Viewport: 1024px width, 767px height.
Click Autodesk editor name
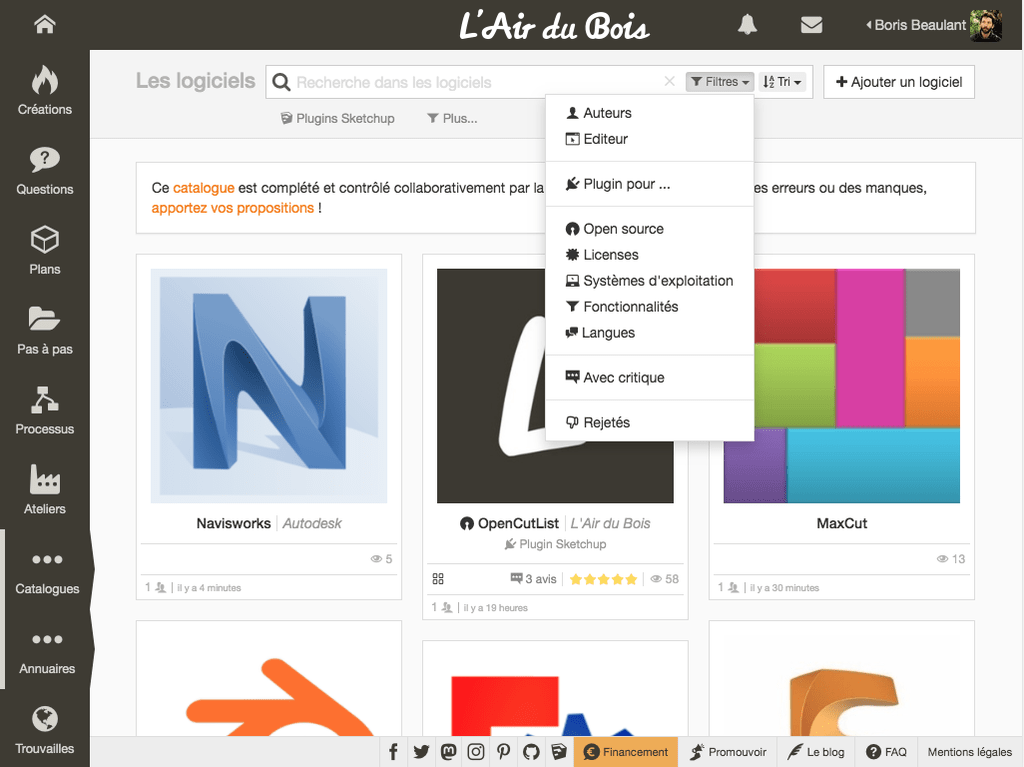[312, 523]
